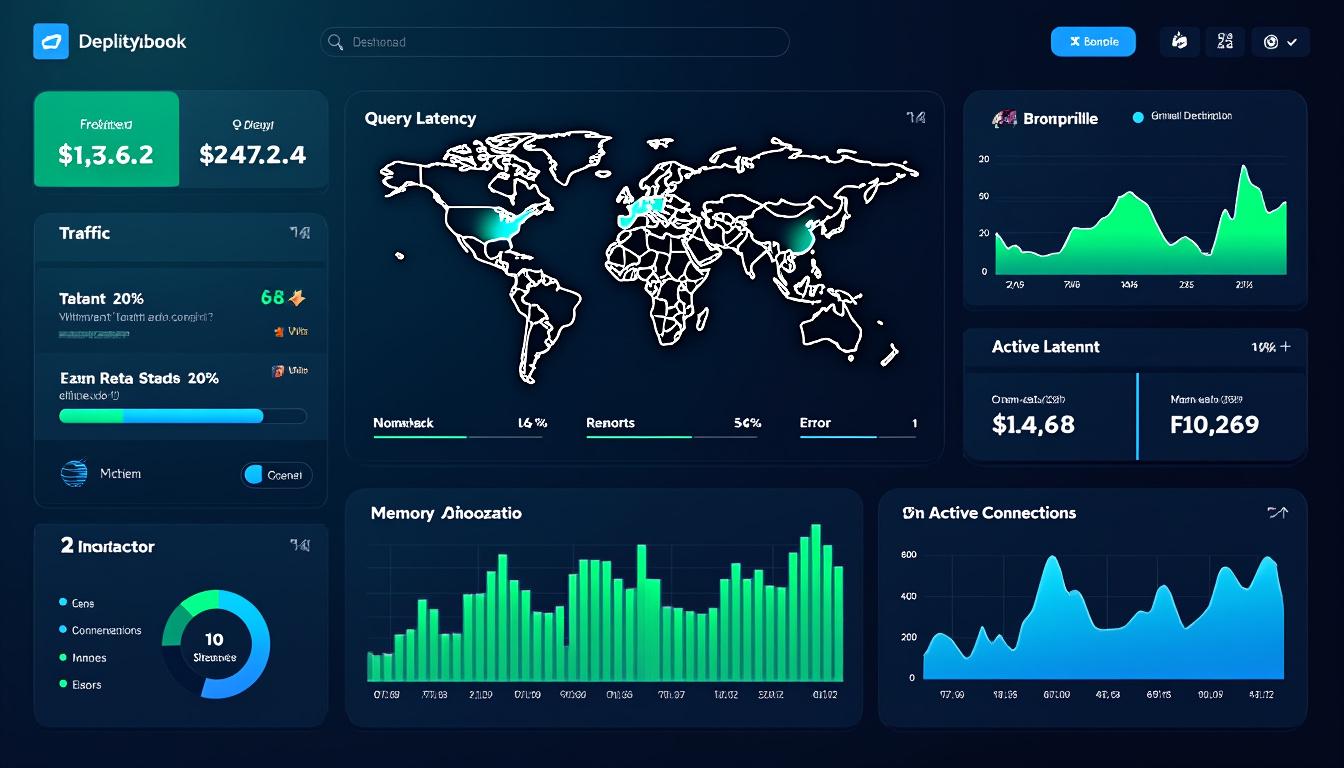The width and height of the screenshot is (1344, 768).
Task: Click the arrow icon in Active Connections header
Action: tap(1277, 513)
